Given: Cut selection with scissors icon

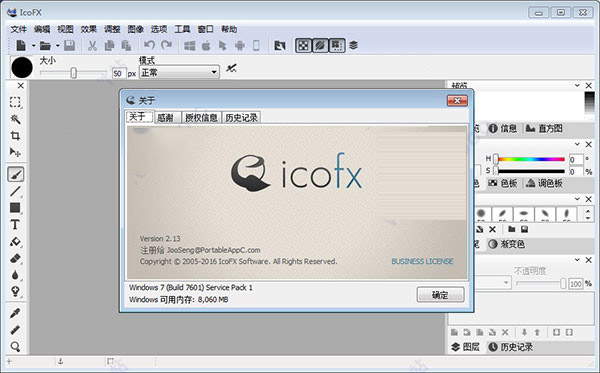Looking at the screenshot, I should (92, 46).
